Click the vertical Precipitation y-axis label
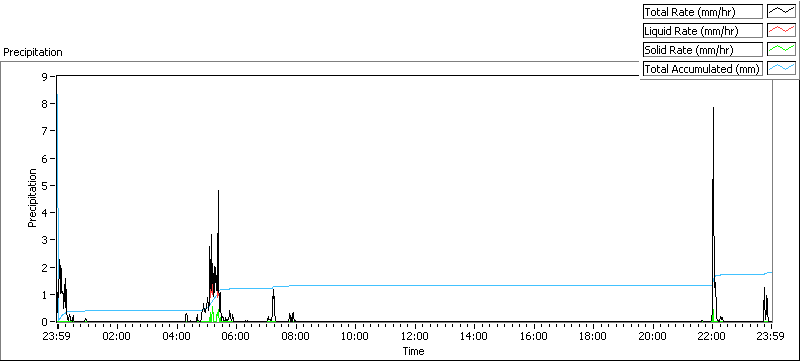 coord(32,198)
